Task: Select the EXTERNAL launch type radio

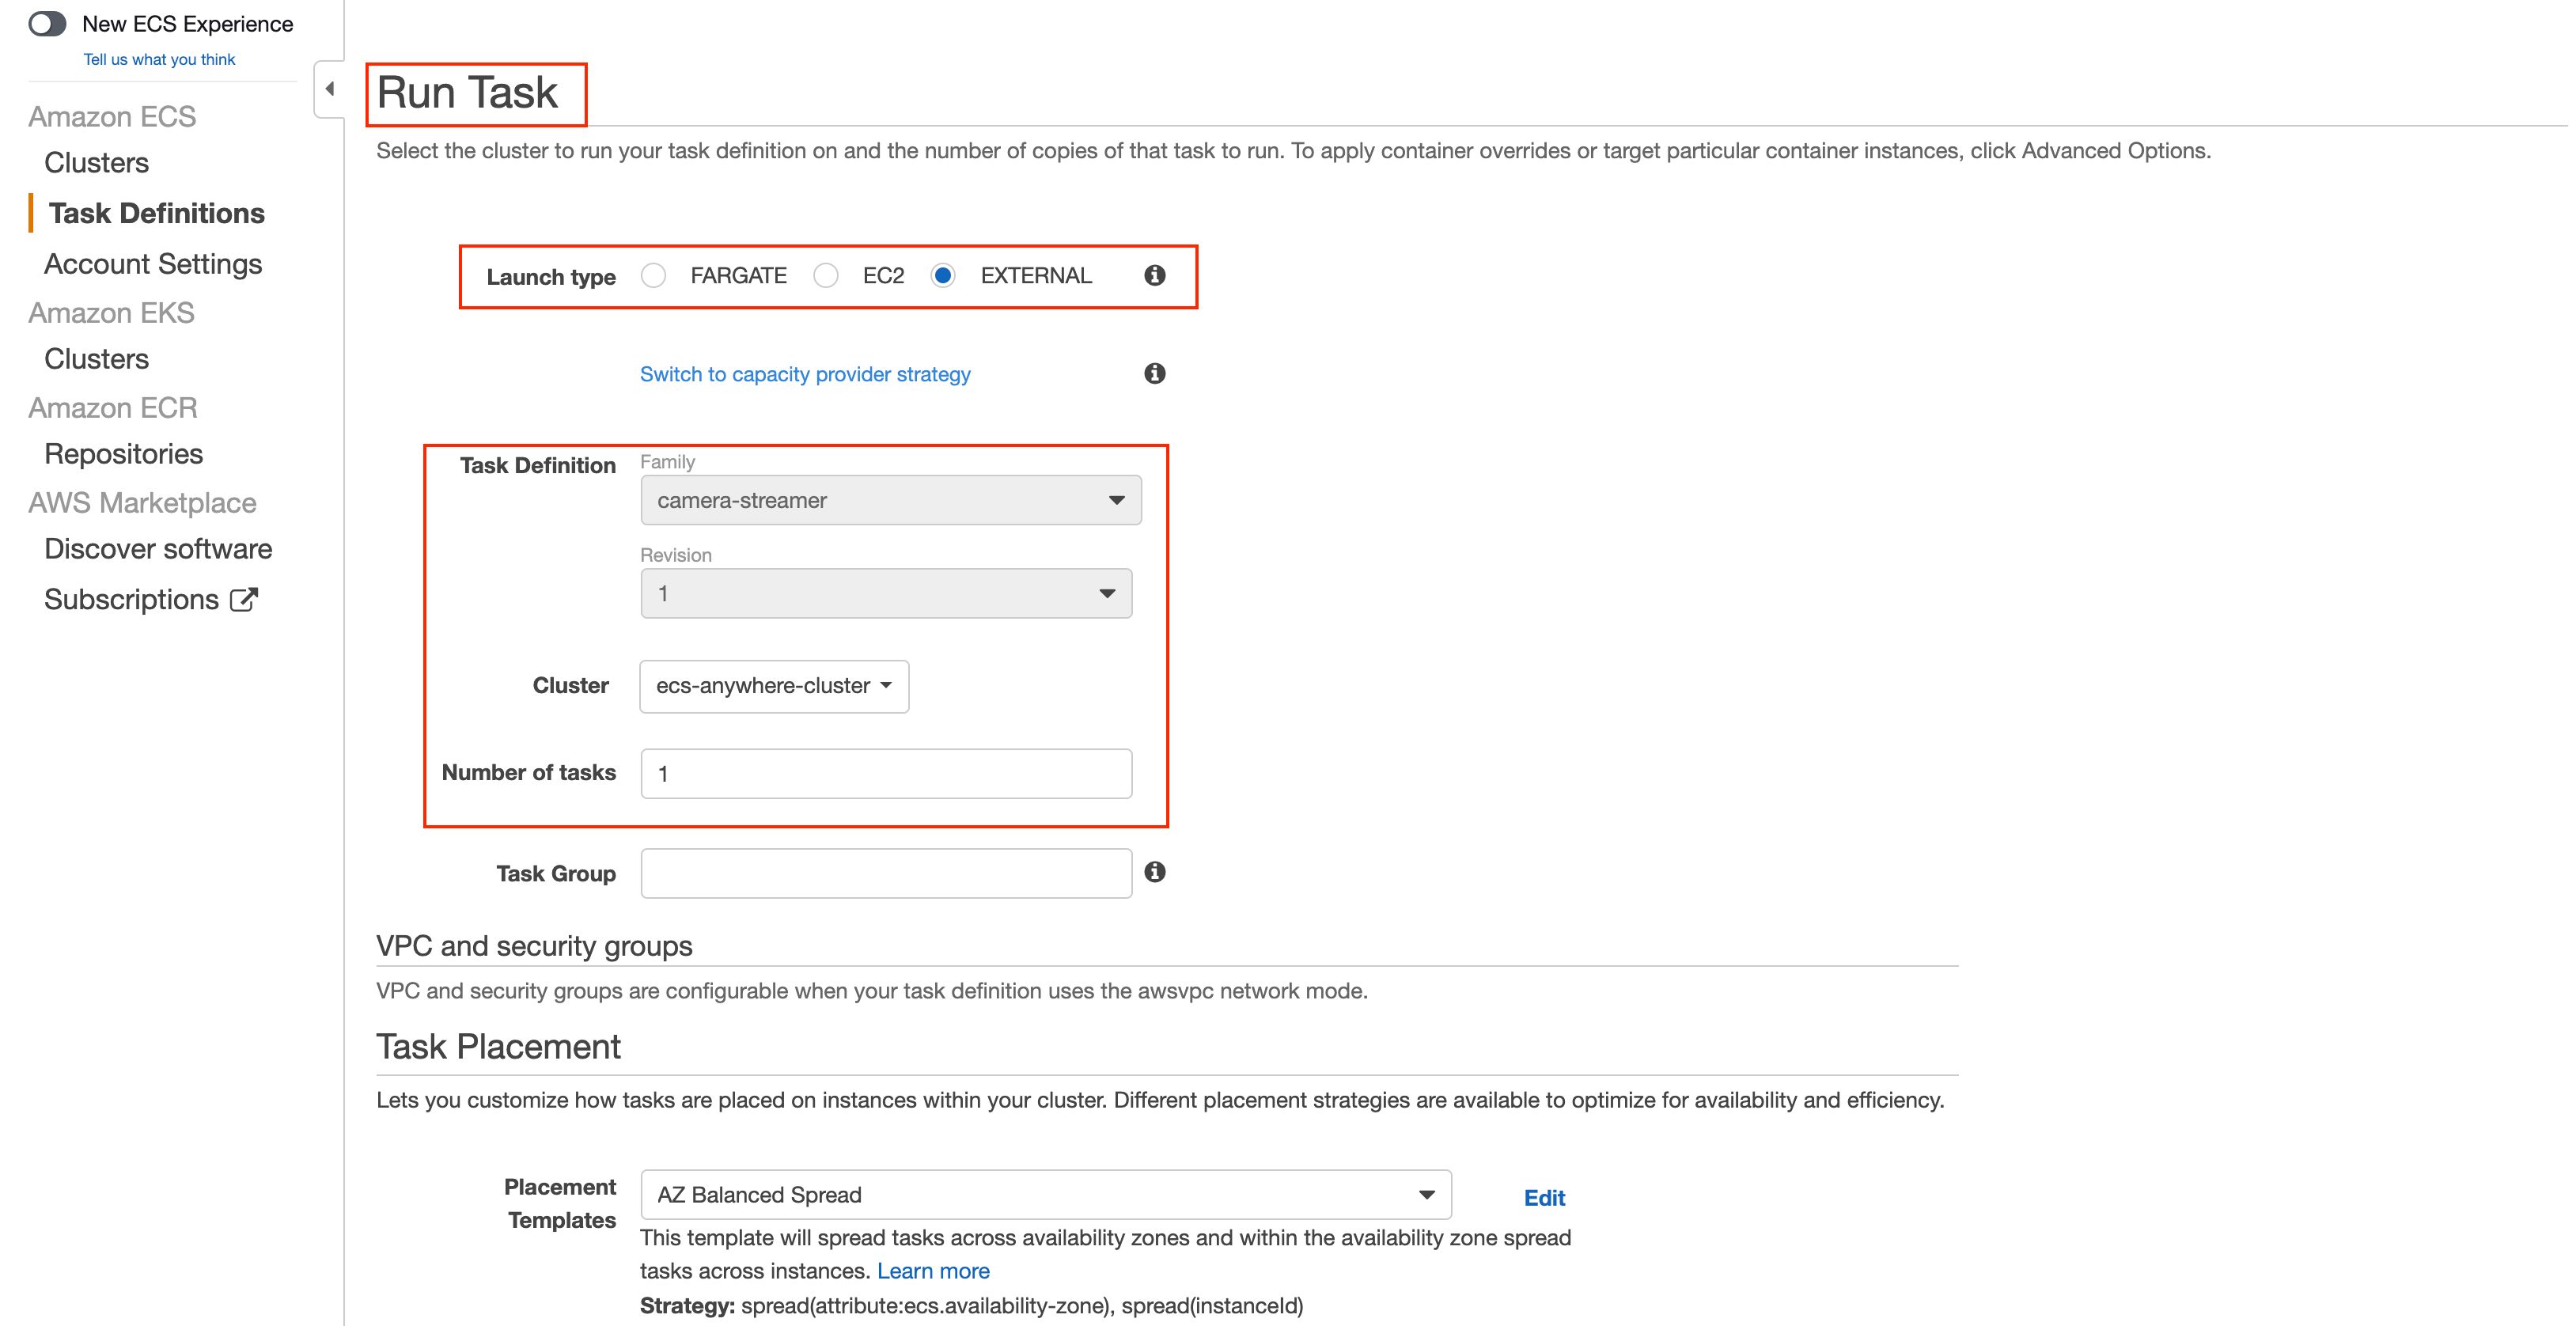Action: coord(943,275)
